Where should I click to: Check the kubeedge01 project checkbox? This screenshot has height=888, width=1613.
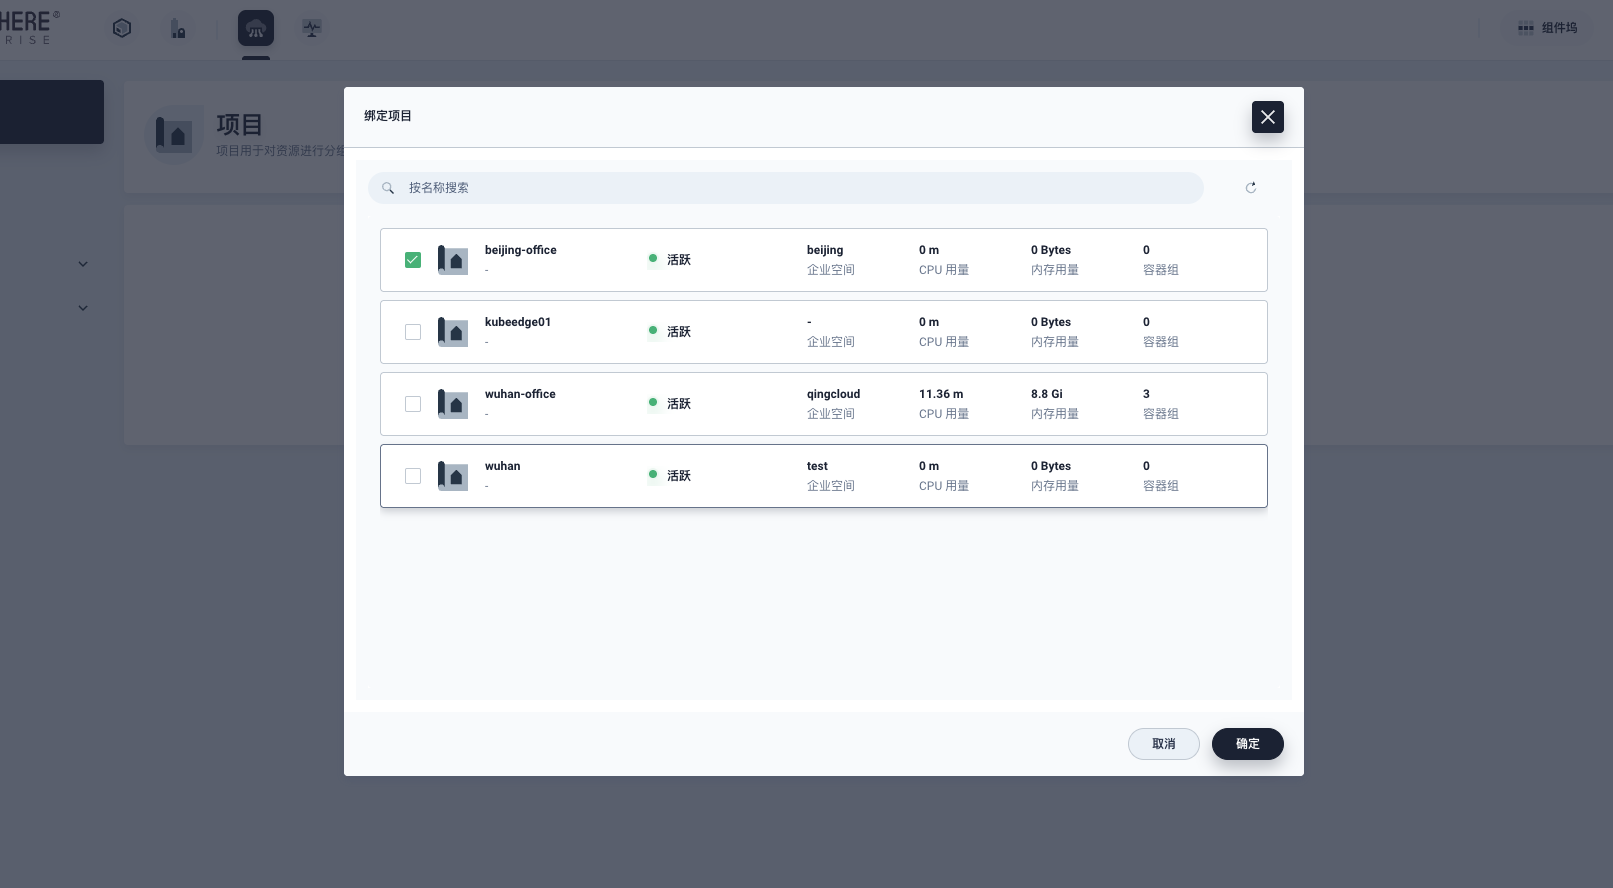coord(413,332)
